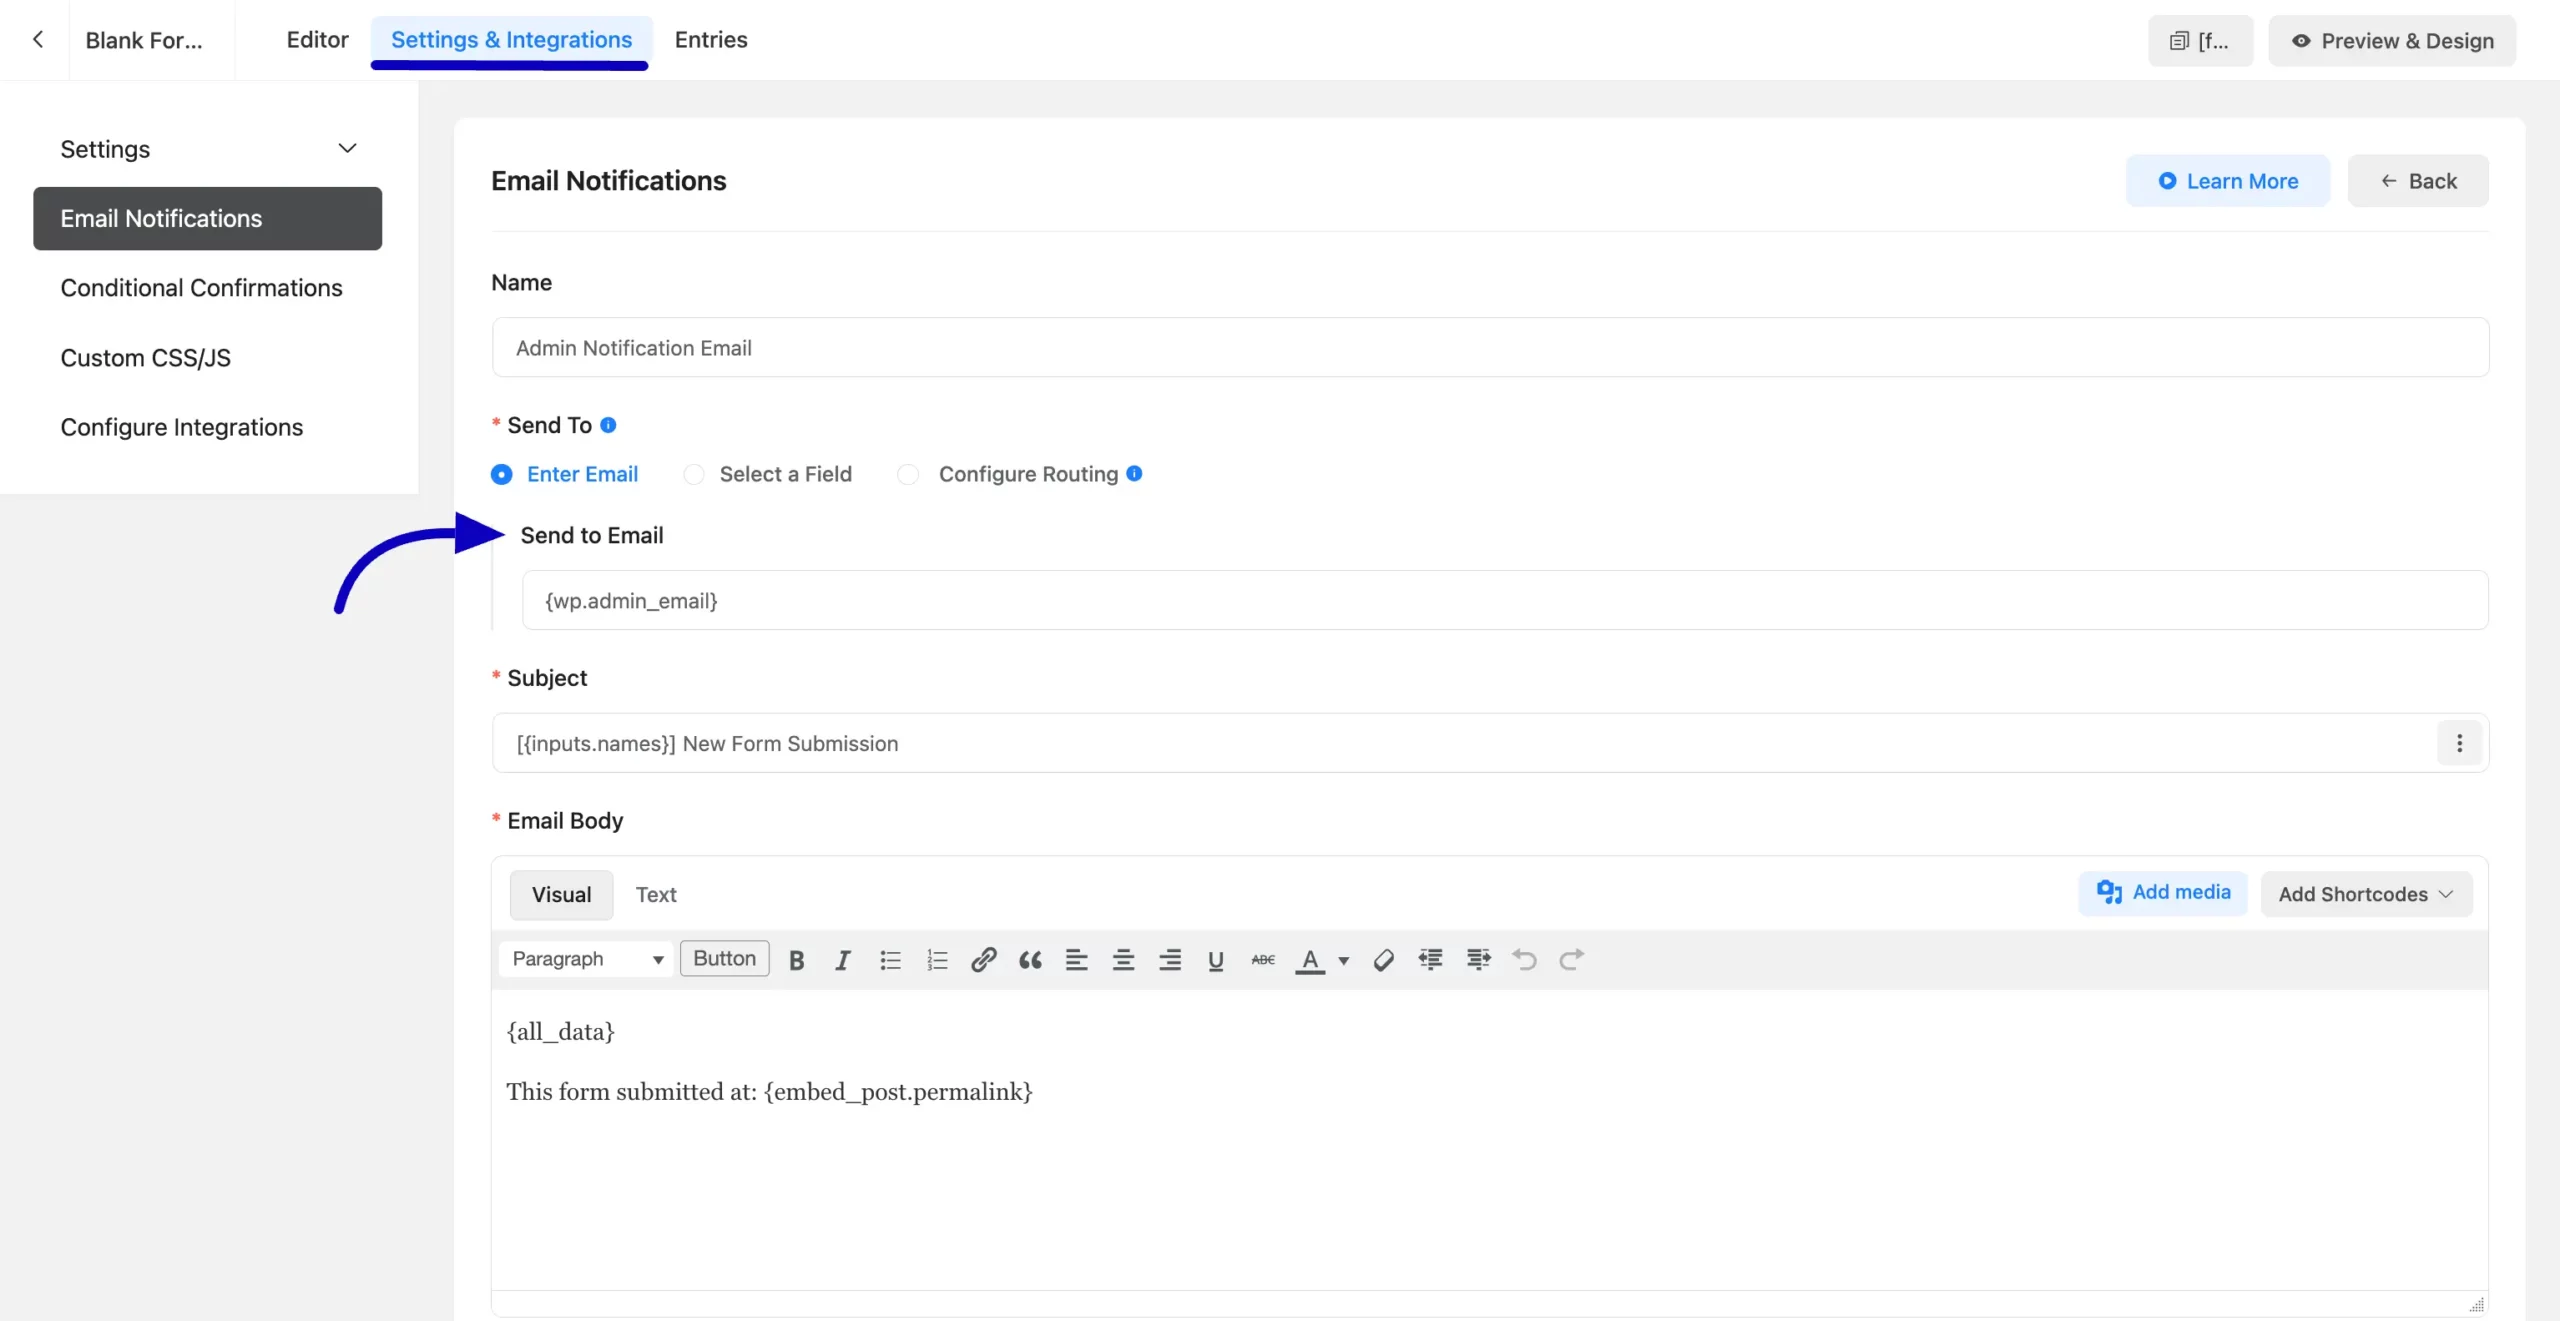Redo last edit in email body
This screenshot has height=1321, width=2560.
1571,960
